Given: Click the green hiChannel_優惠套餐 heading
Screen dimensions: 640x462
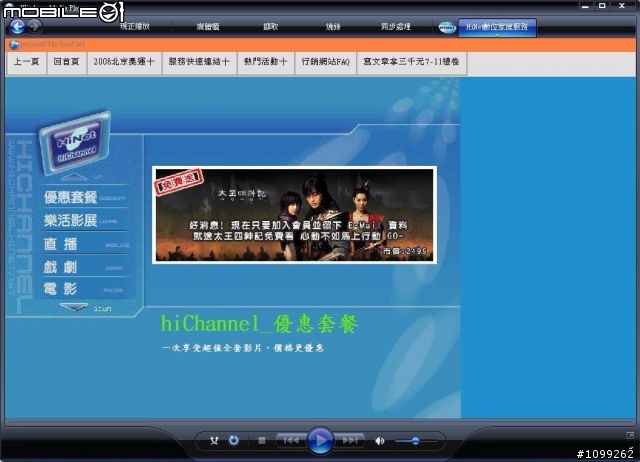Looking at the screenshot, I should tap(260, 324).
